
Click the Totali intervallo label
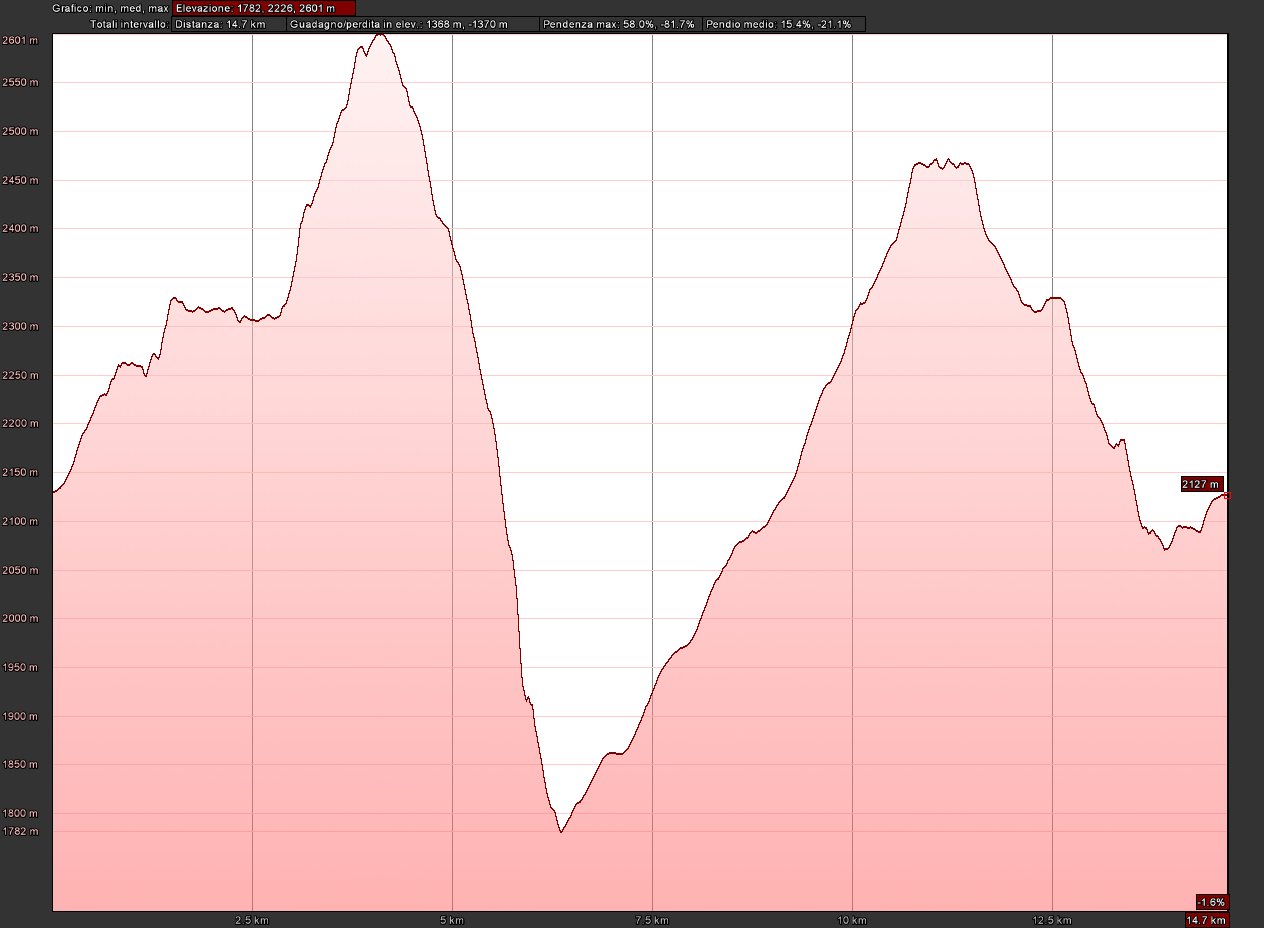[129, 23]
